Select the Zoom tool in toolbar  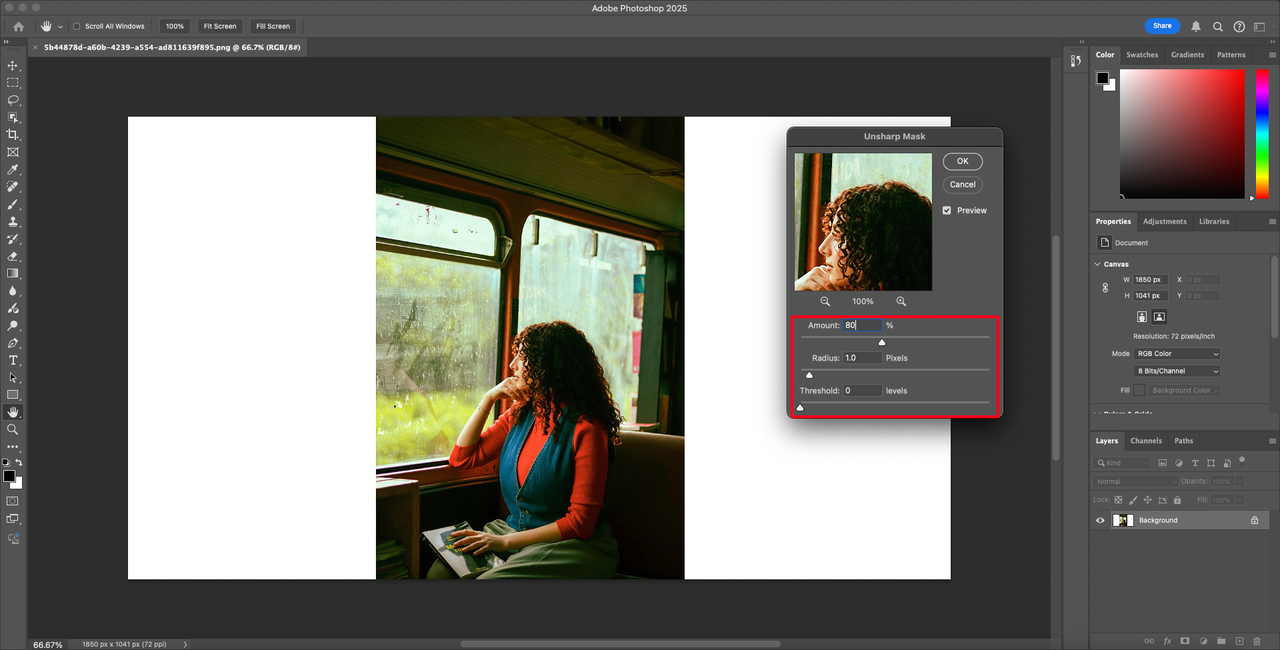13,429
